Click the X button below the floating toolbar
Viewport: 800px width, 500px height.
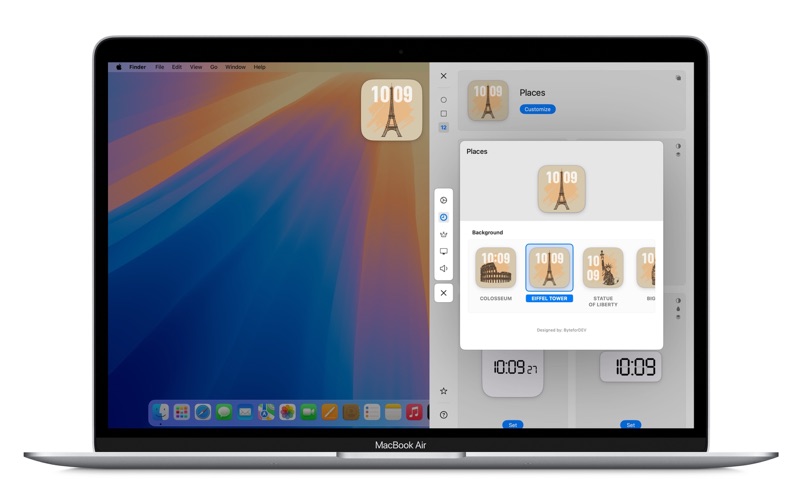[x=443, y=293]
